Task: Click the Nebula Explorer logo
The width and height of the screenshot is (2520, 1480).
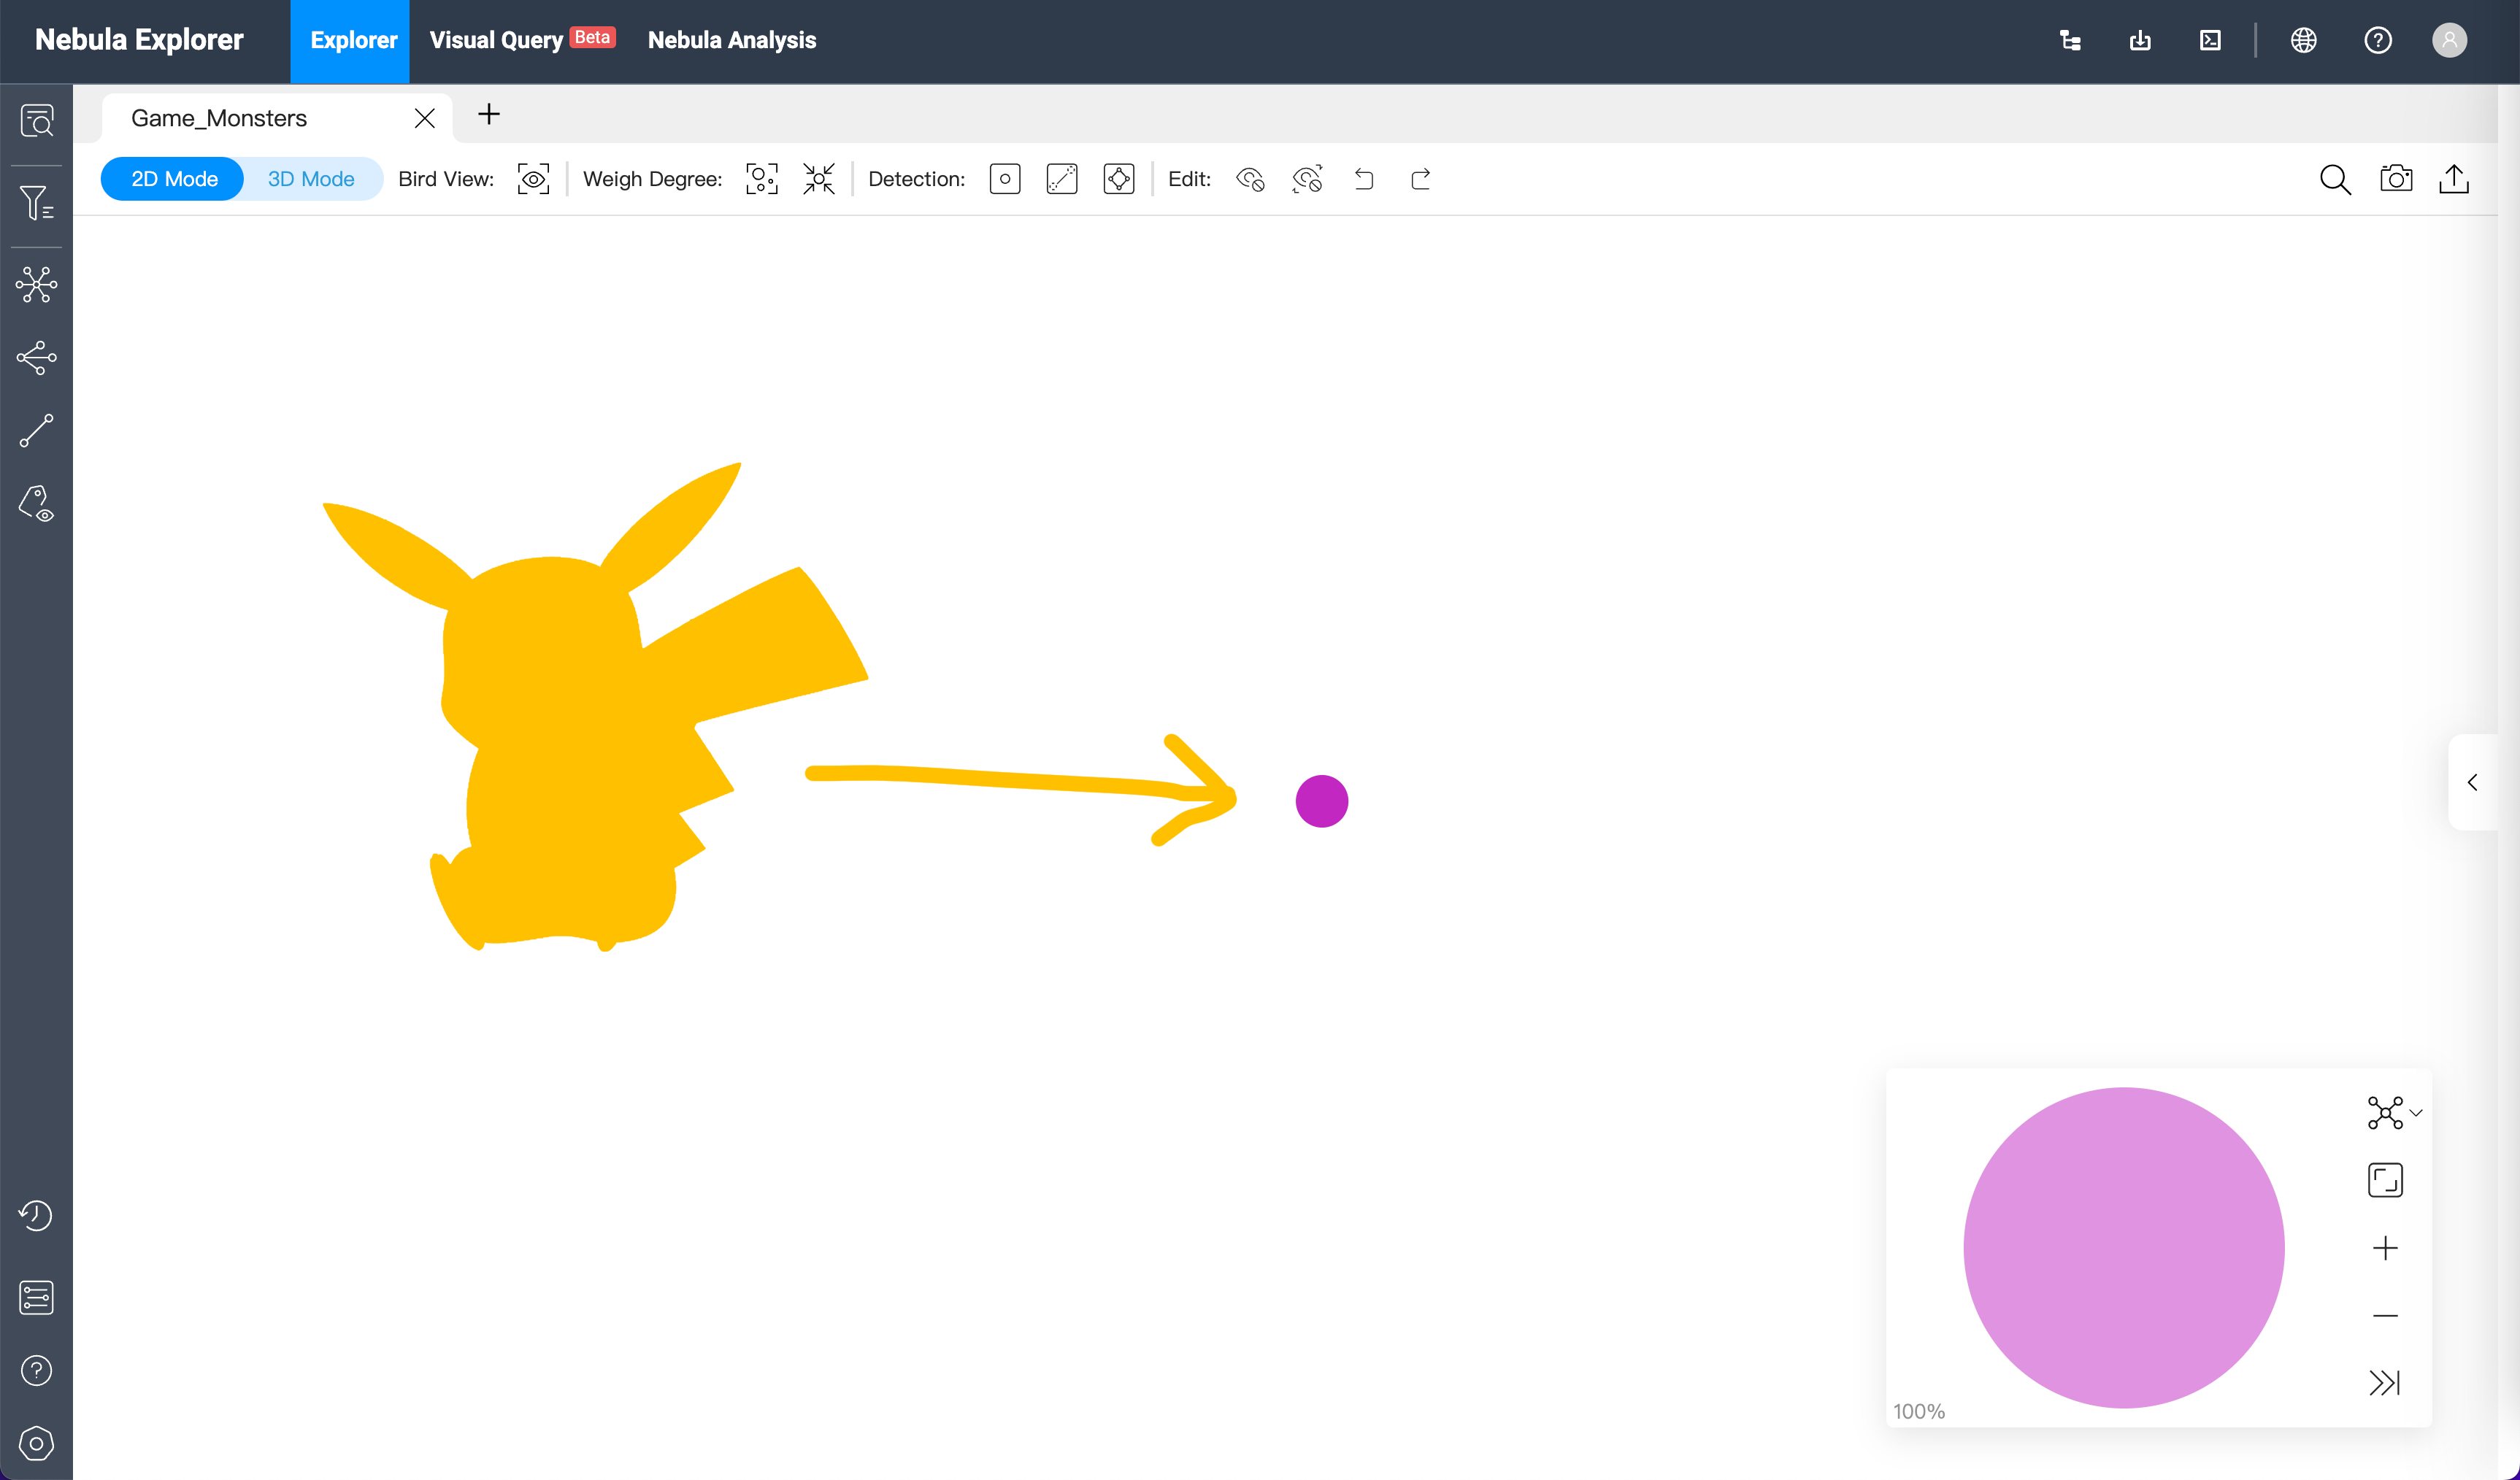Action: (139, 40)
